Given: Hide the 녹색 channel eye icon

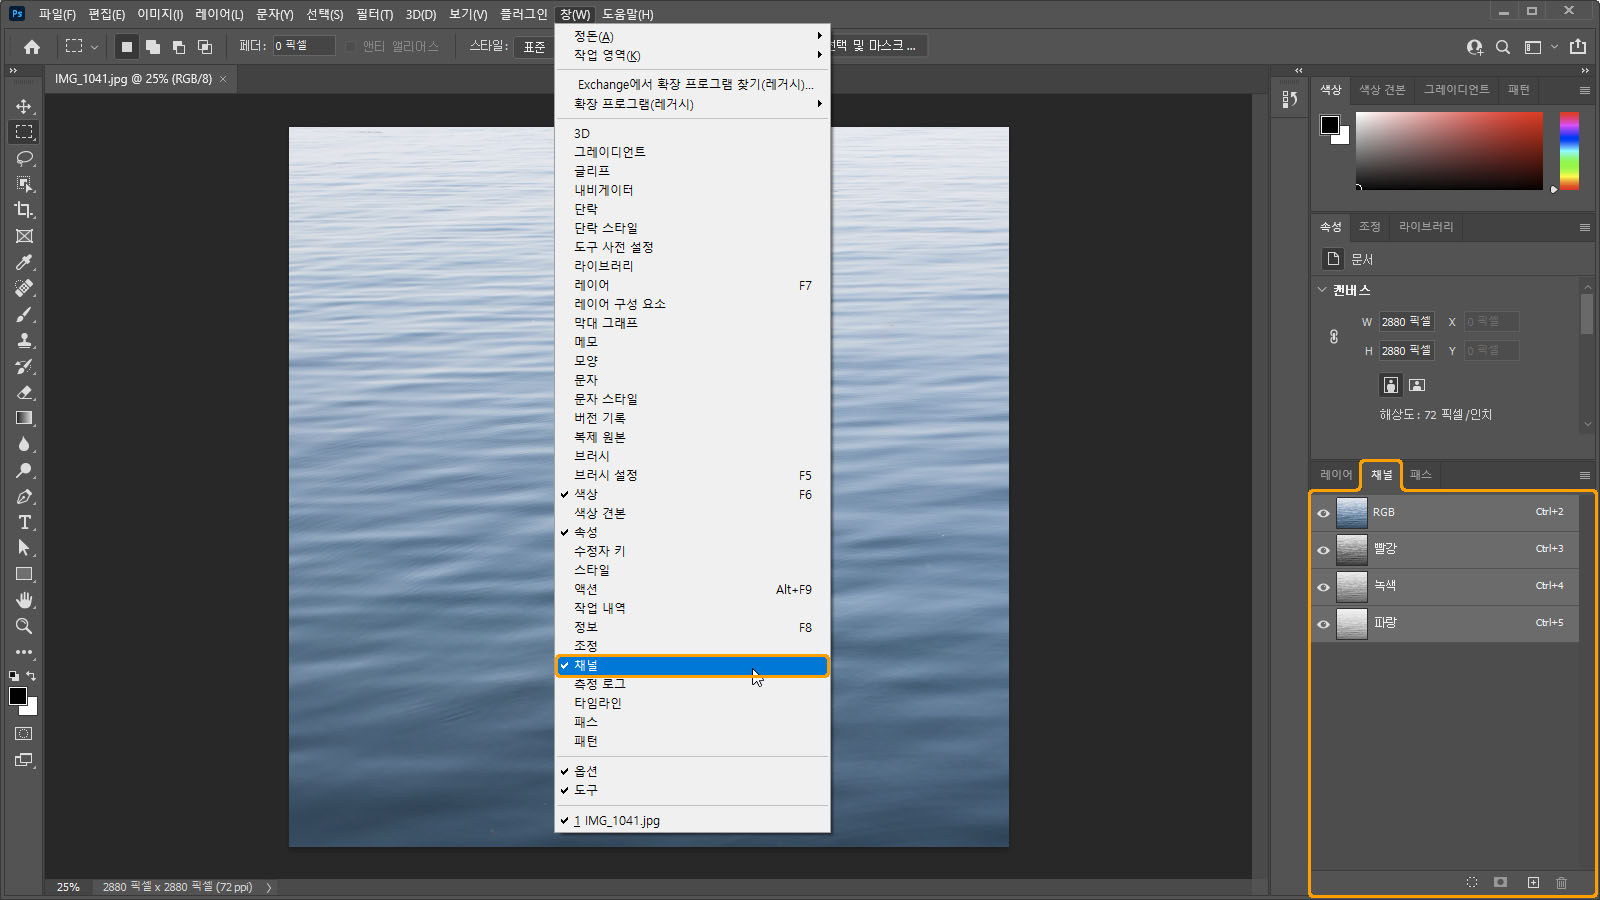Looking at the screenshot, I should click(x=1323, y=587).
